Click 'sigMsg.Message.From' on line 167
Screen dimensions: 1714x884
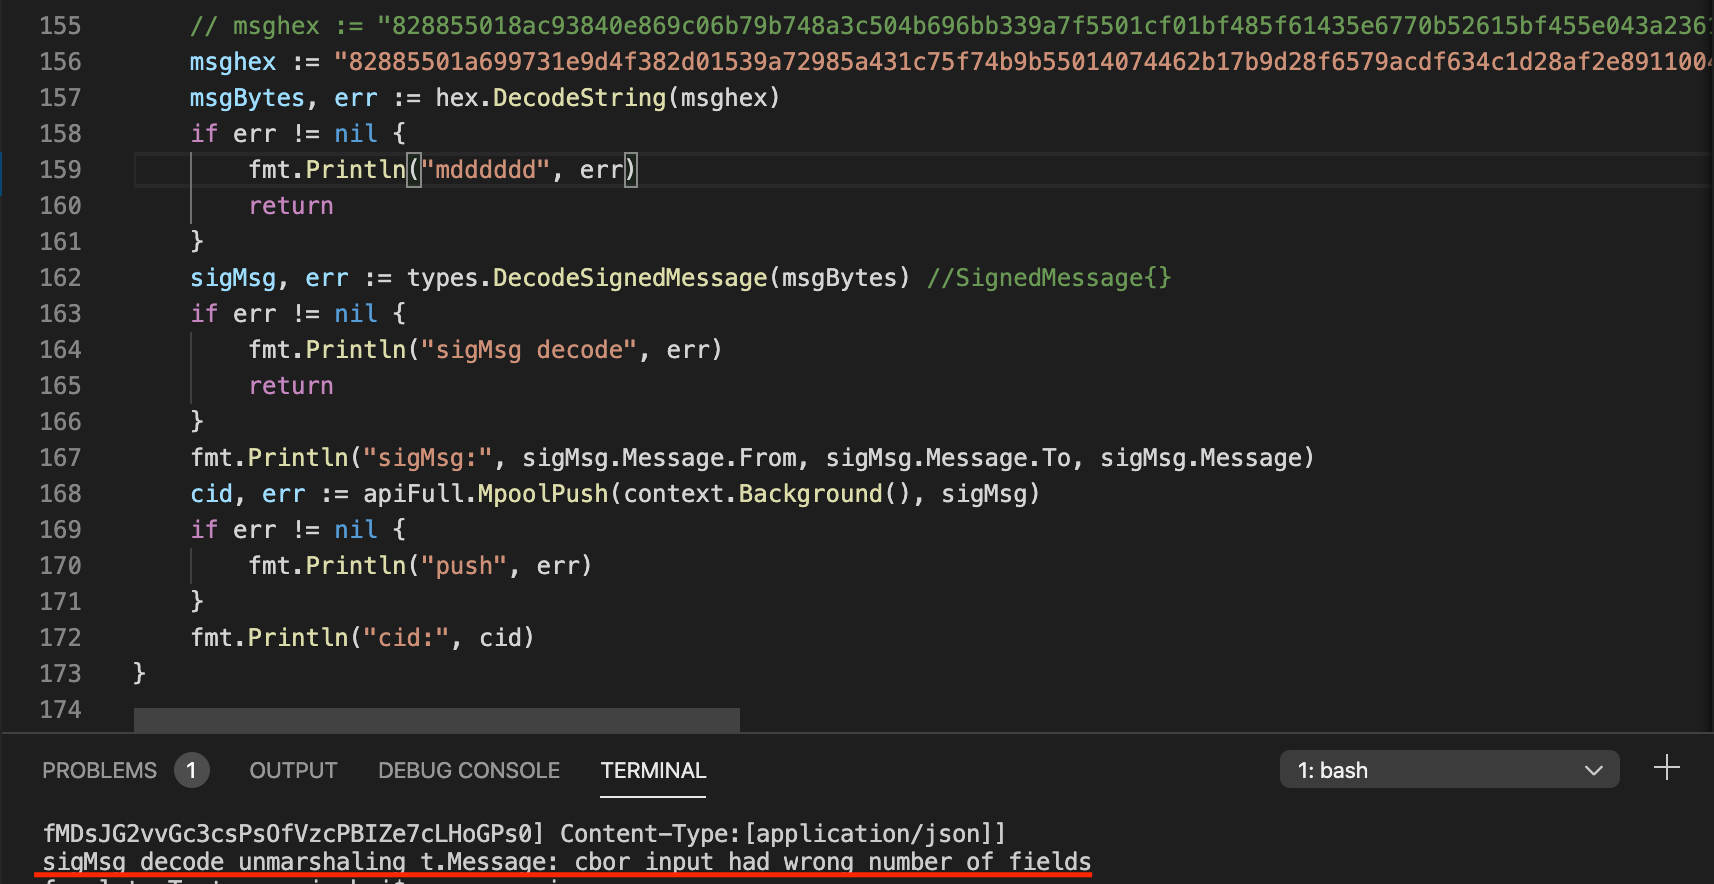(659, 458)
